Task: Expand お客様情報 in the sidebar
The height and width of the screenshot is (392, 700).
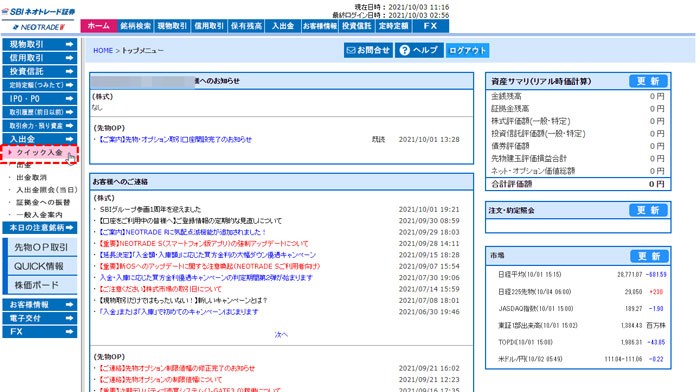Action: click(40, 304)
